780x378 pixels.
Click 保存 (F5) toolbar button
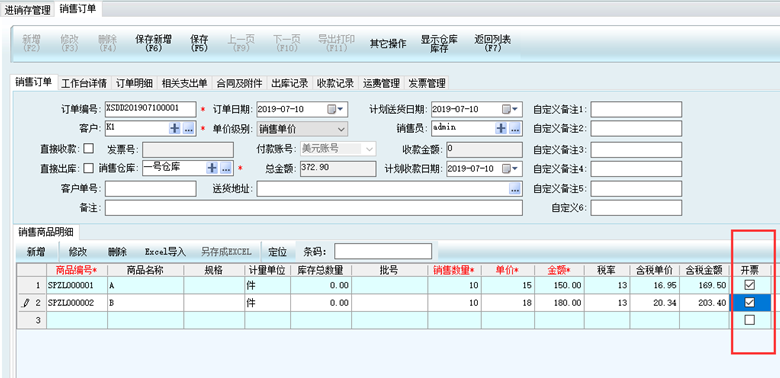[199, 43]
